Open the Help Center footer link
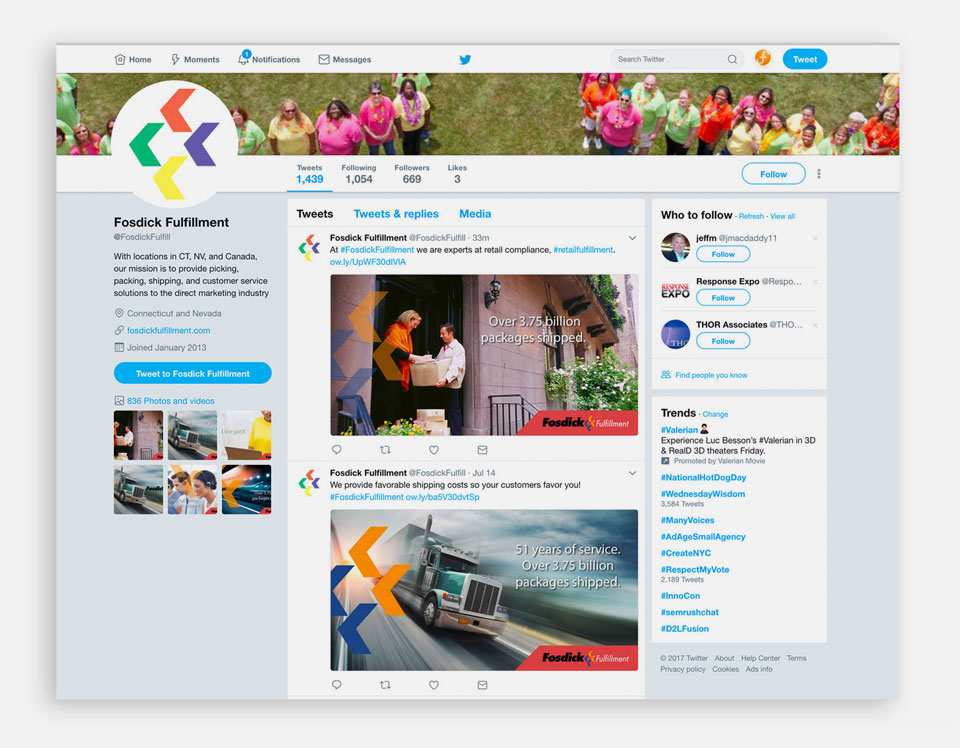The height and width of the screenshot is (748, 960). (x=760, y=659)
